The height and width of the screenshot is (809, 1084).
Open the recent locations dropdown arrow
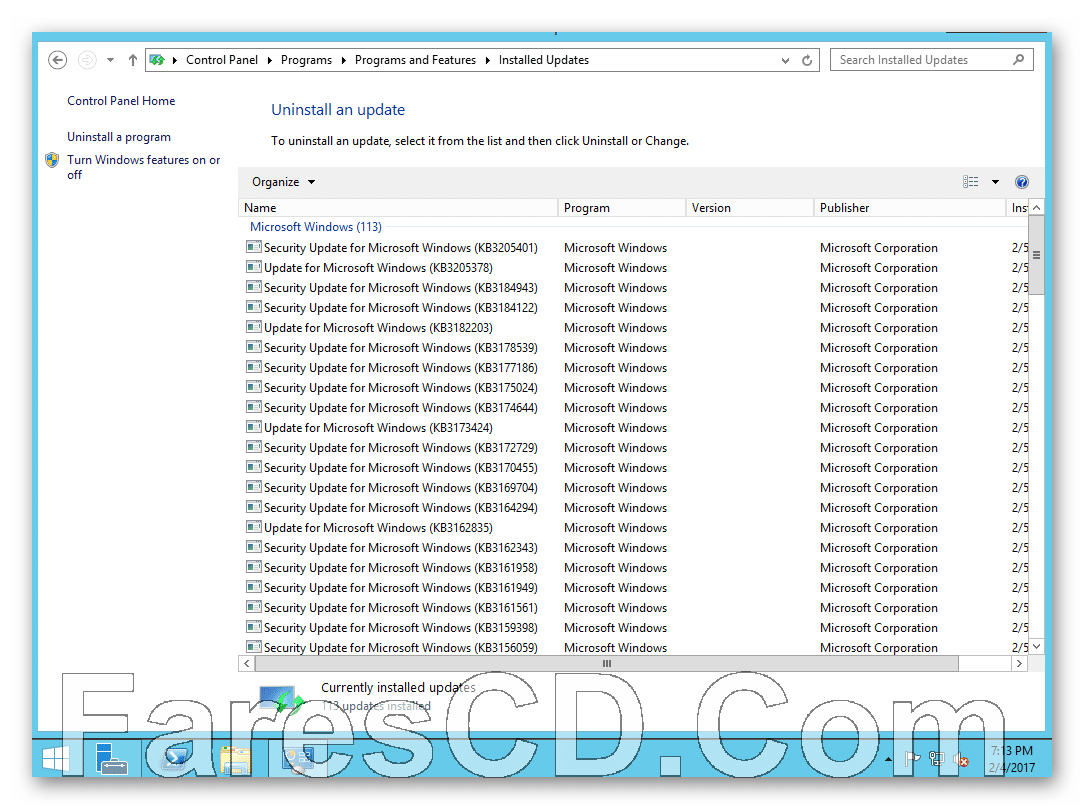click(111, 60)
